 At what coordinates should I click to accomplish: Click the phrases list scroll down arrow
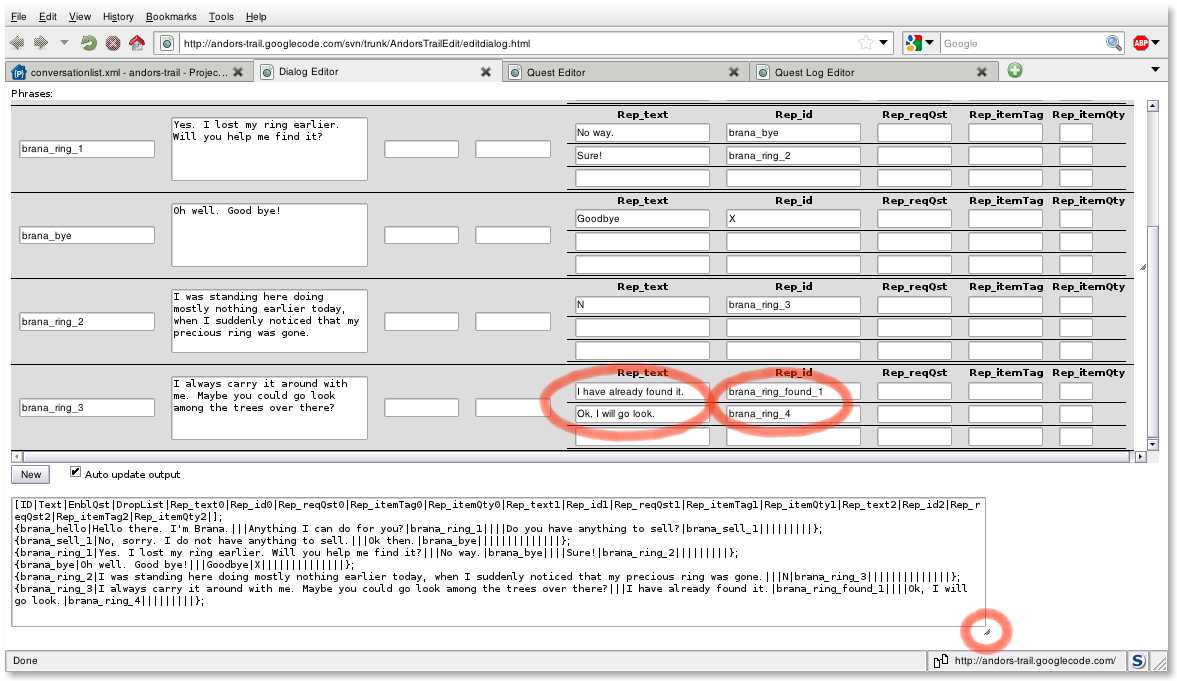click(x=1152, y=444)
